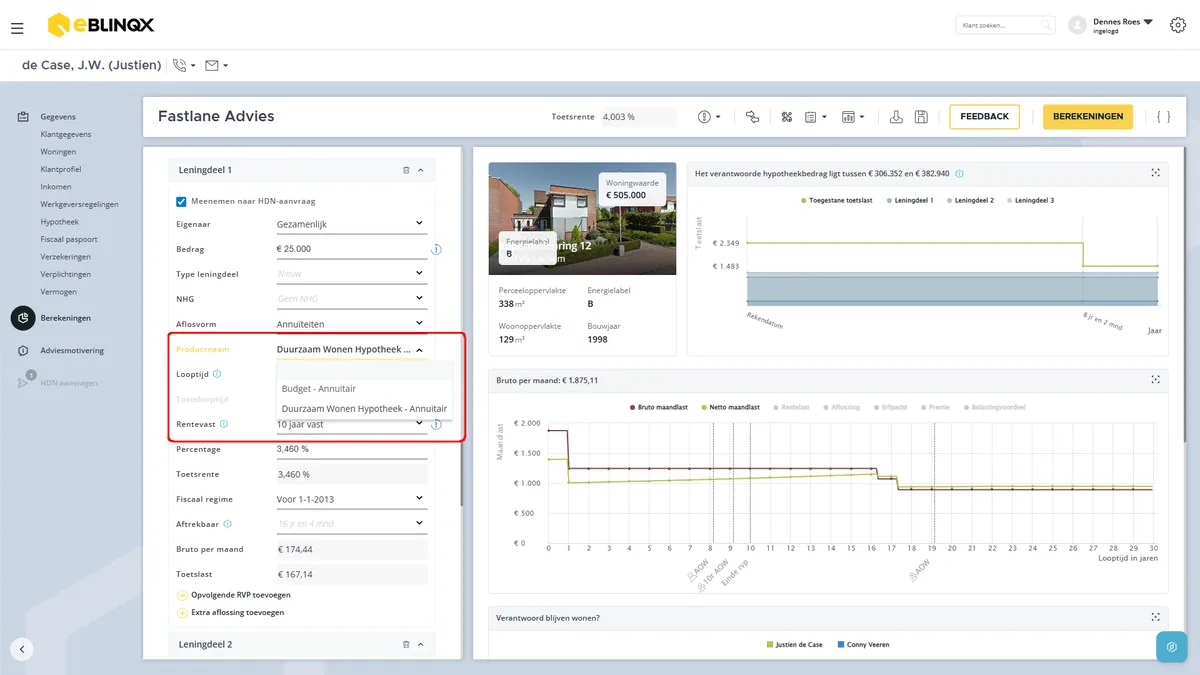This screenshot has width=1200, height=675.
Task: Click the FEEDBACK button
Action: pos(984,116)
